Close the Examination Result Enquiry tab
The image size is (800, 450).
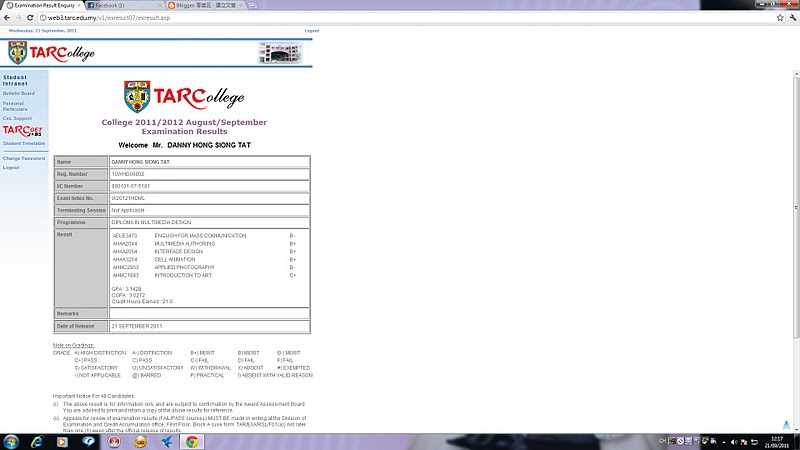(79, 5)
